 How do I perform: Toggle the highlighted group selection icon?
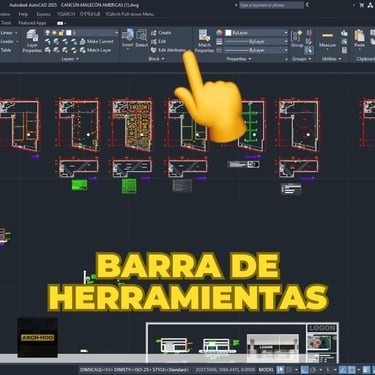pos(309,50)
